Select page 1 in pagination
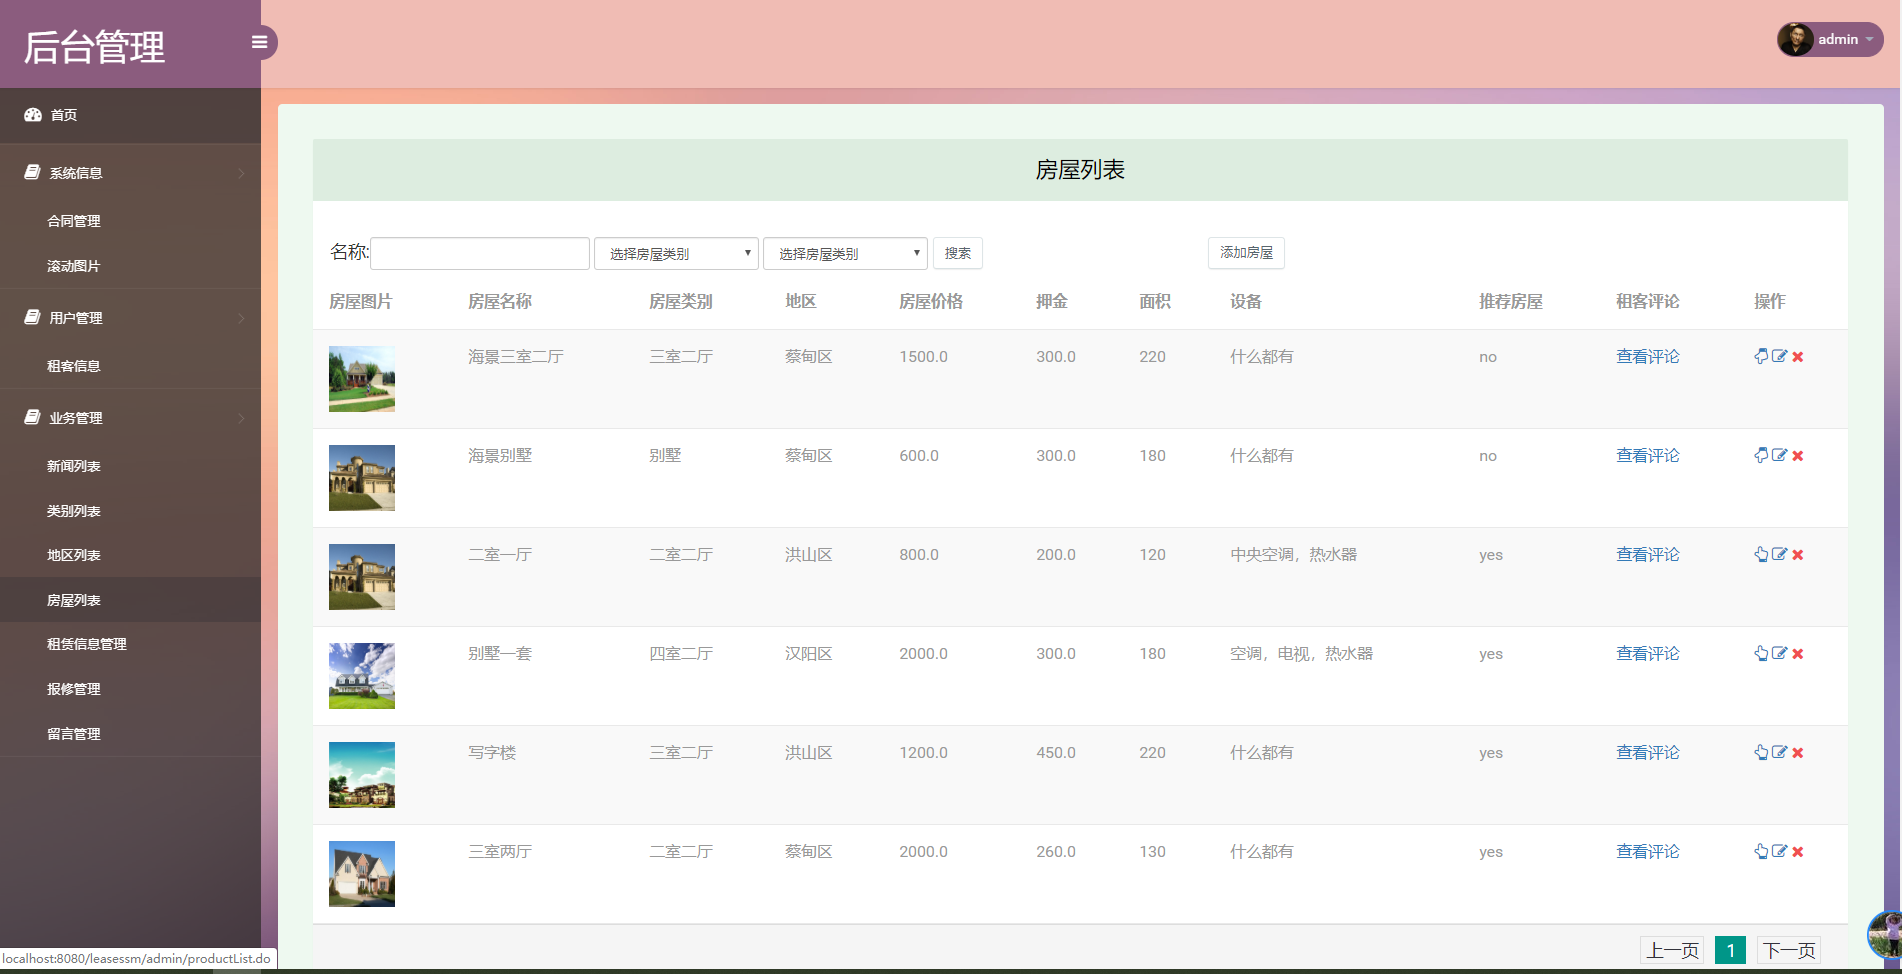The image size is (1902, 974). click(1730, 950)
